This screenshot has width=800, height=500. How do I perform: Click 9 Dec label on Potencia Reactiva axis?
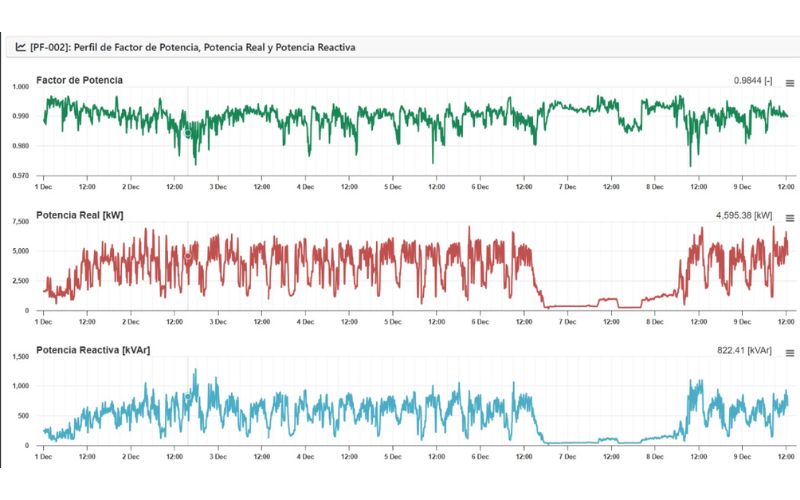tap(741, 456)
